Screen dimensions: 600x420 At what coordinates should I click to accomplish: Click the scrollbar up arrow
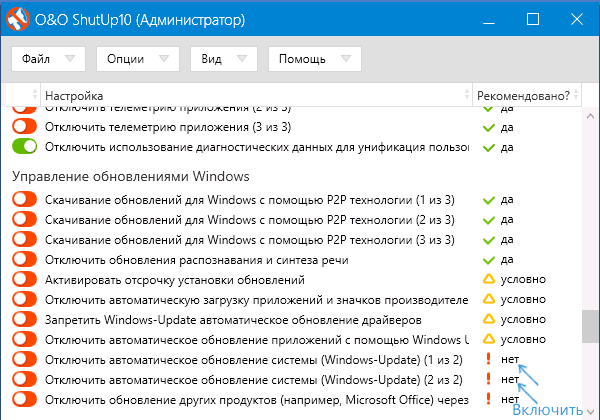click(x=590, y=116)
